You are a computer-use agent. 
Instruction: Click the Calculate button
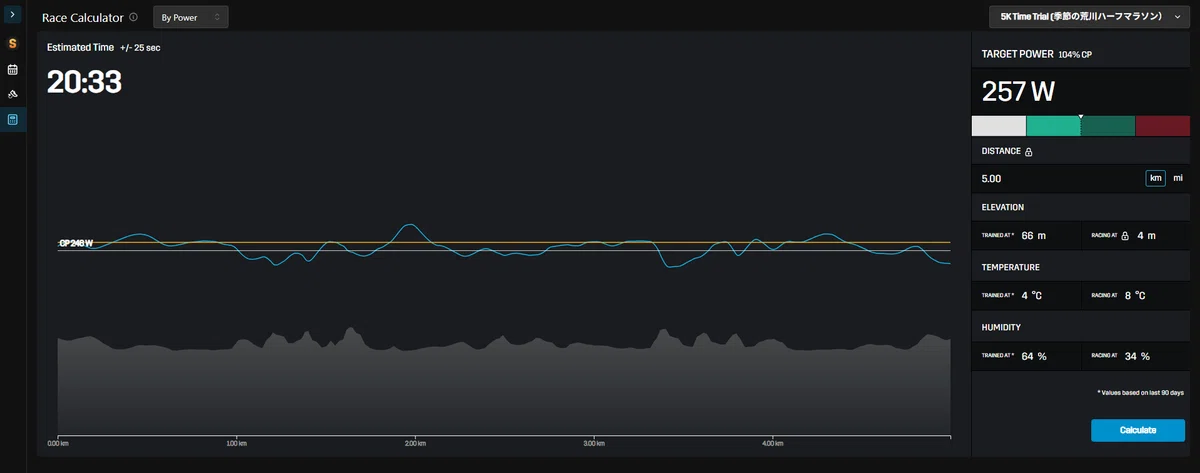[x=1138, y=430]
